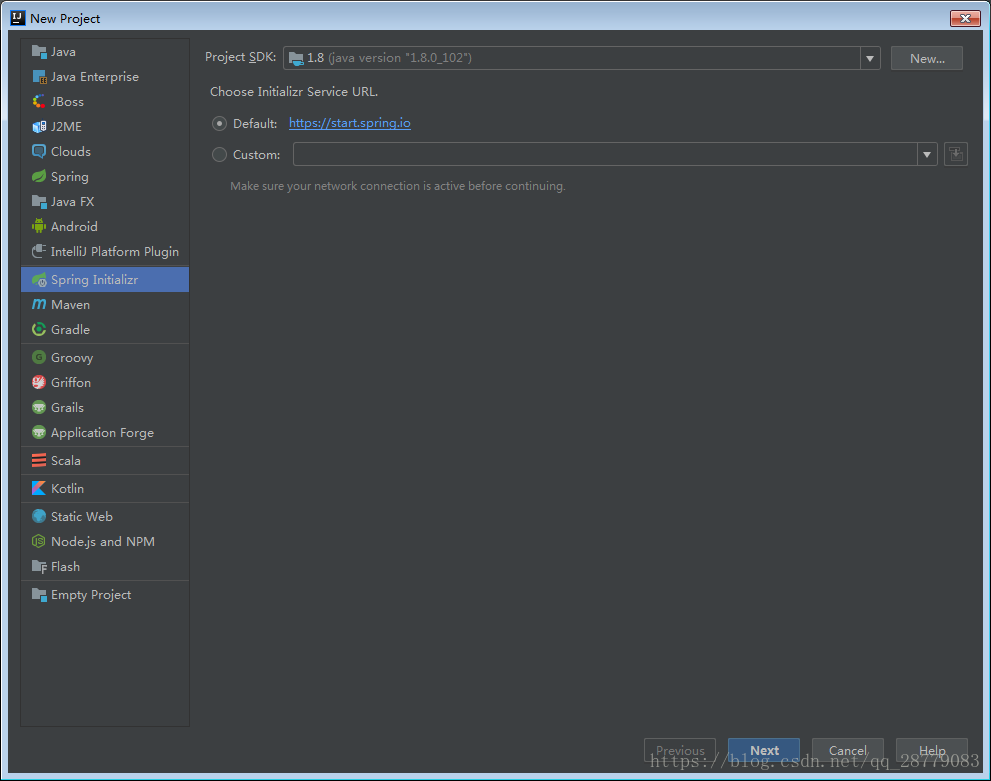Select 'Grails' label in list
This screenshot has width=991, height=781.
[67, 408]
